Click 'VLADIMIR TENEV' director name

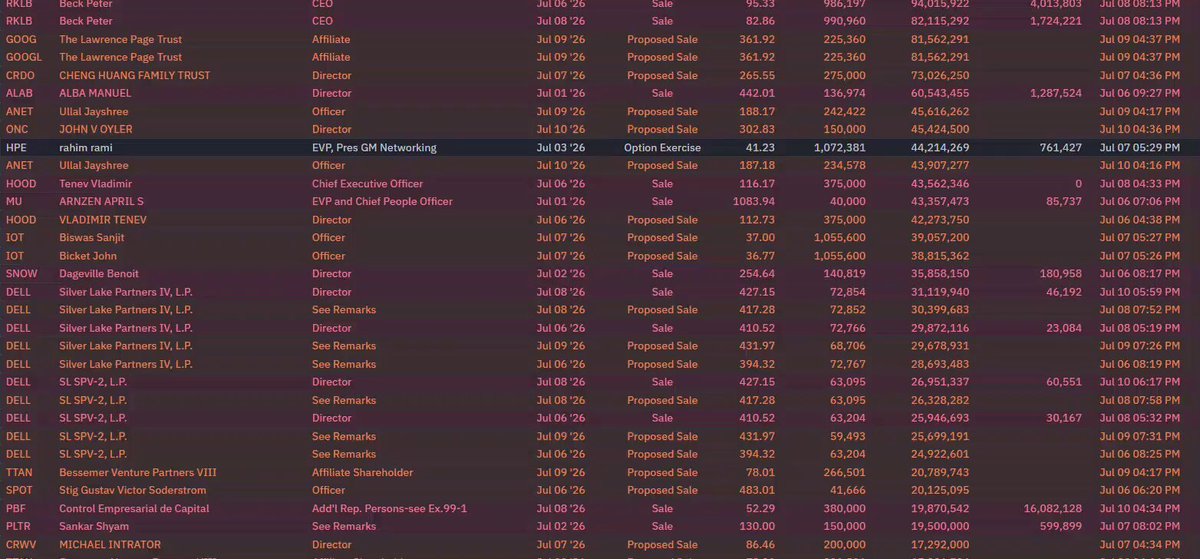(x=103, y=219)
